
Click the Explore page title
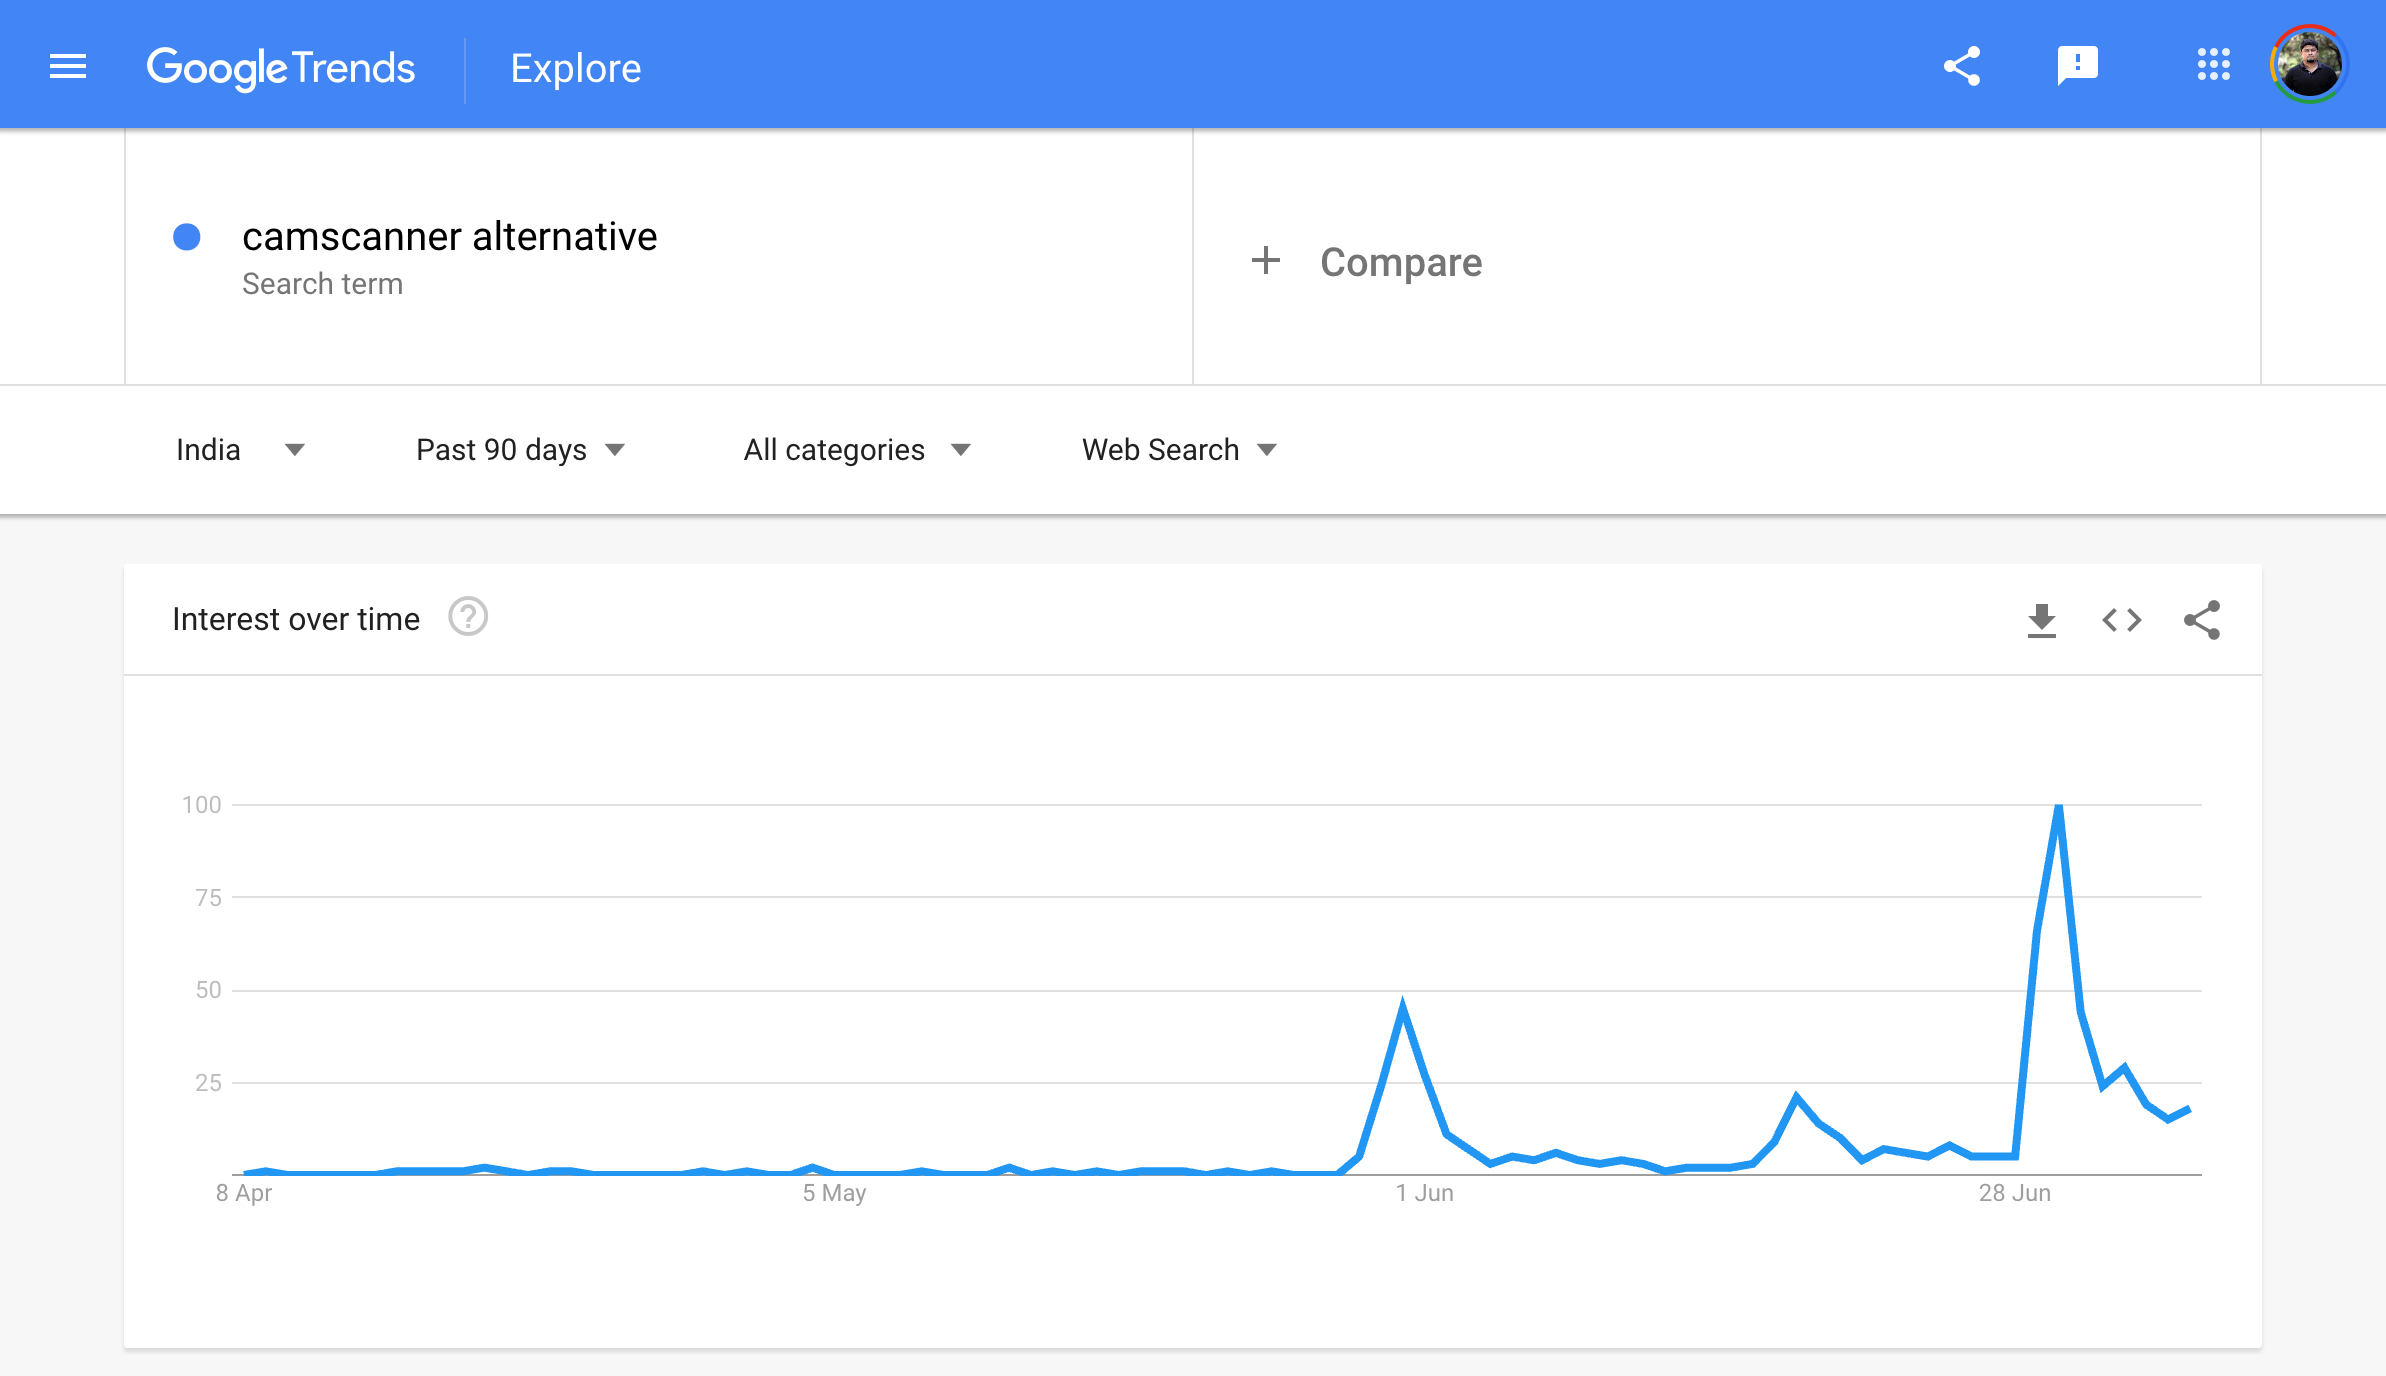(576, 68)
